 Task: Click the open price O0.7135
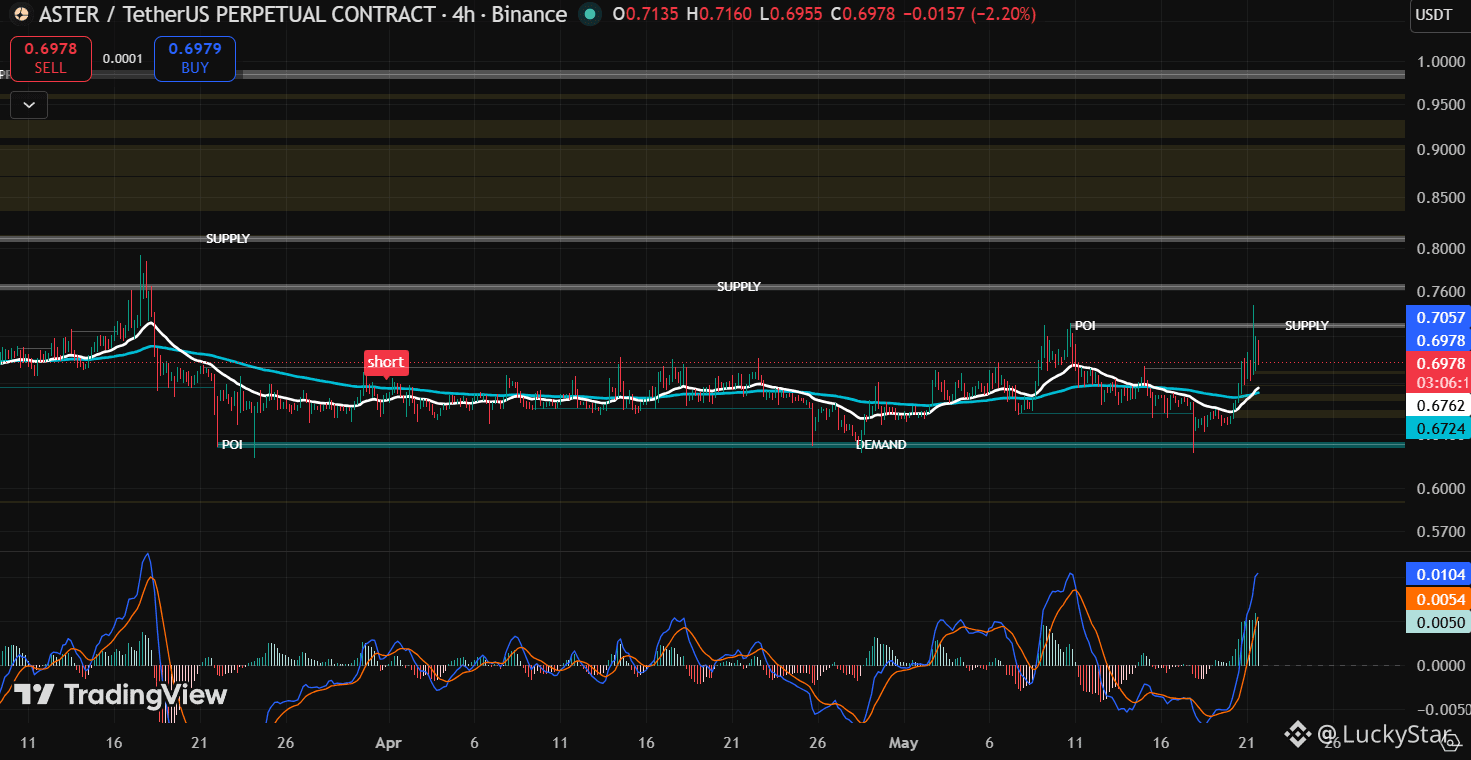(647, 14)
